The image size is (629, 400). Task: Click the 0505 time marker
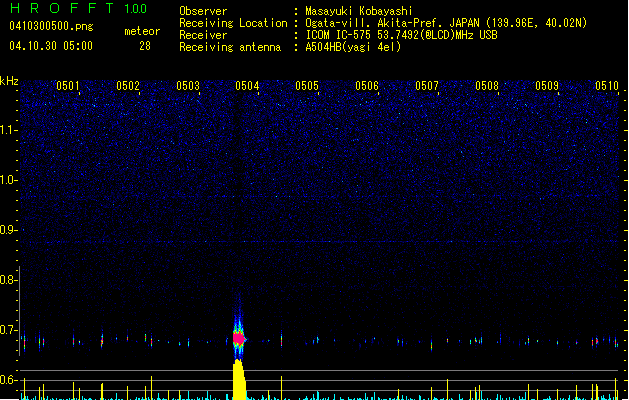pos(307,86)
